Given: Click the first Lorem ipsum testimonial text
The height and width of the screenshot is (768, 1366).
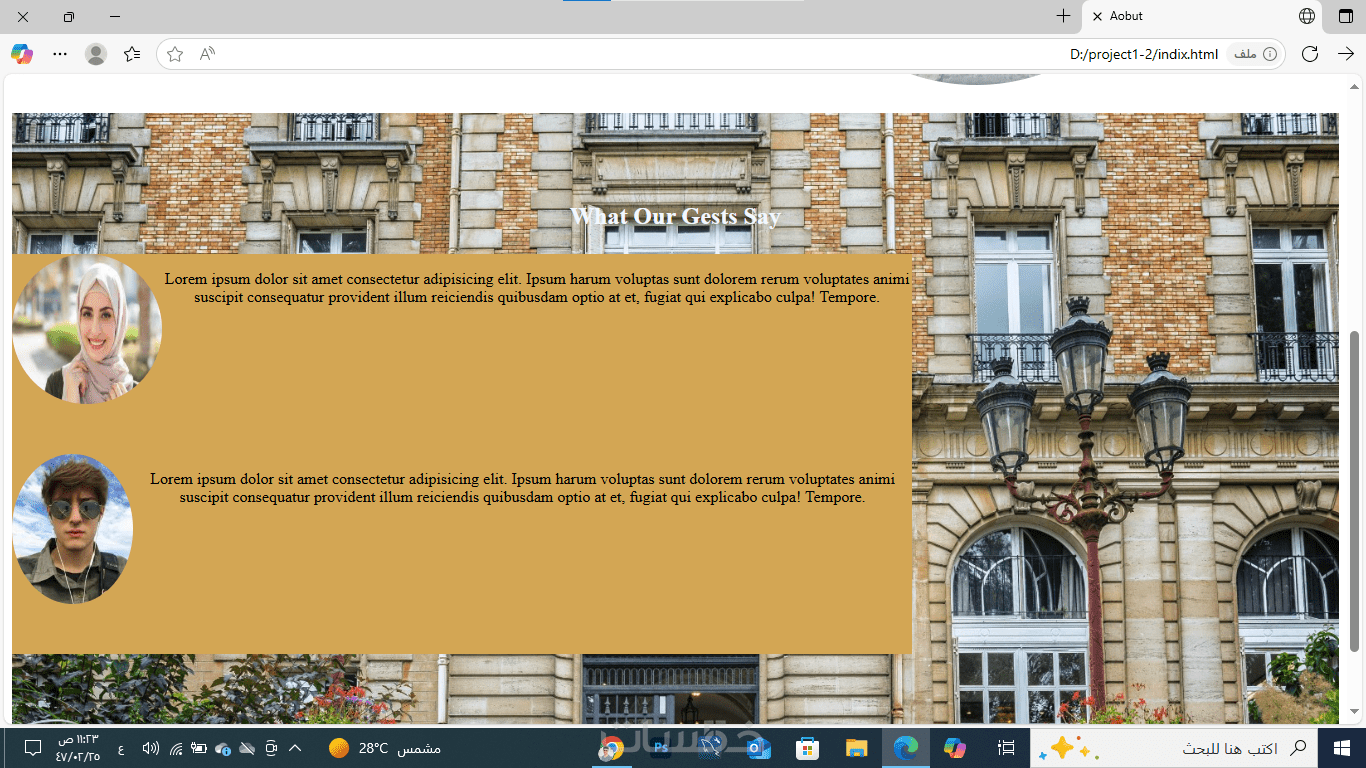Looking at the screenshot, I should 537,288.
